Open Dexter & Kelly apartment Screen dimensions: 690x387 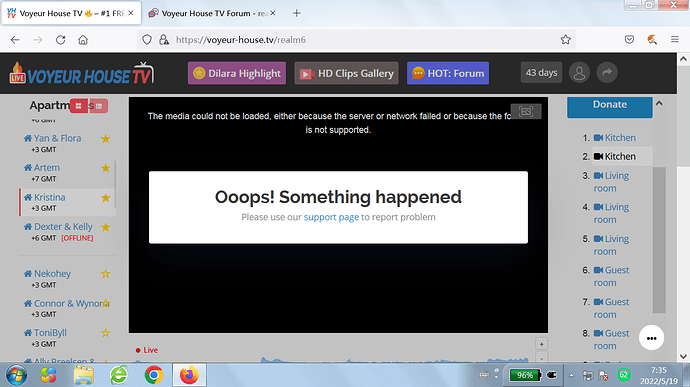coord(63,227)
